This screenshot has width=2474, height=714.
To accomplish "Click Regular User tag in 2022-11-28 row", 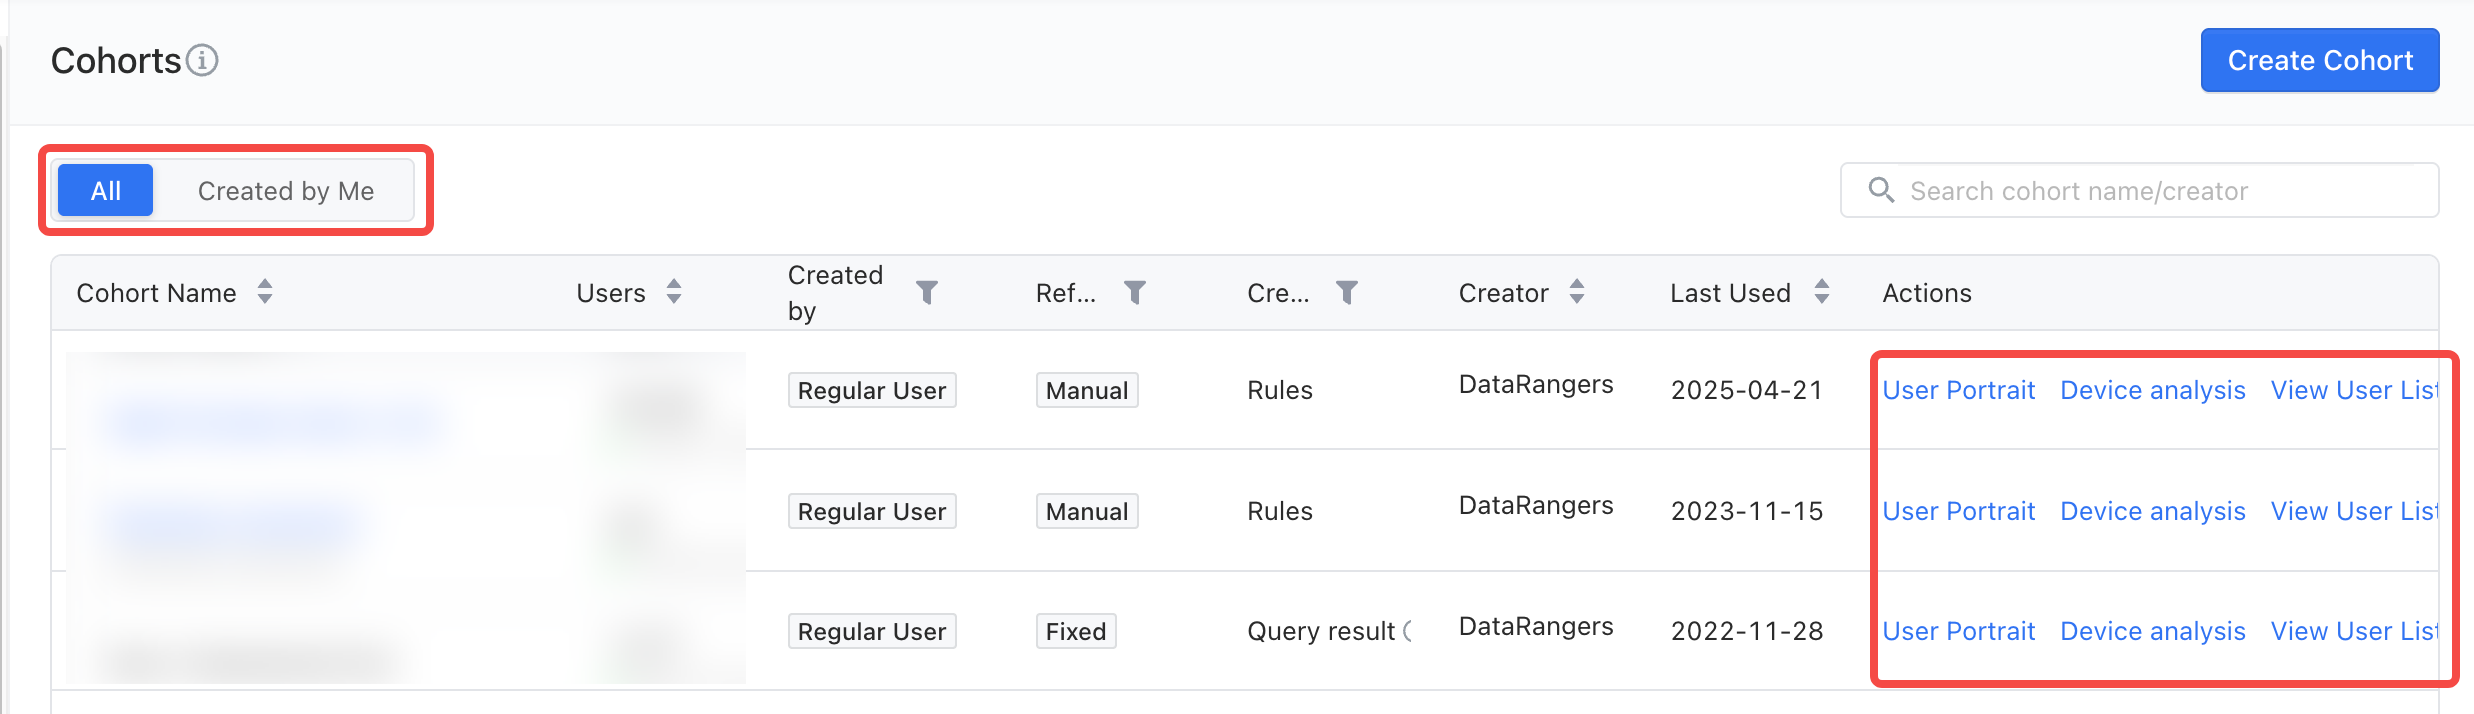I will pyautogui.click(x=872, y=631).
